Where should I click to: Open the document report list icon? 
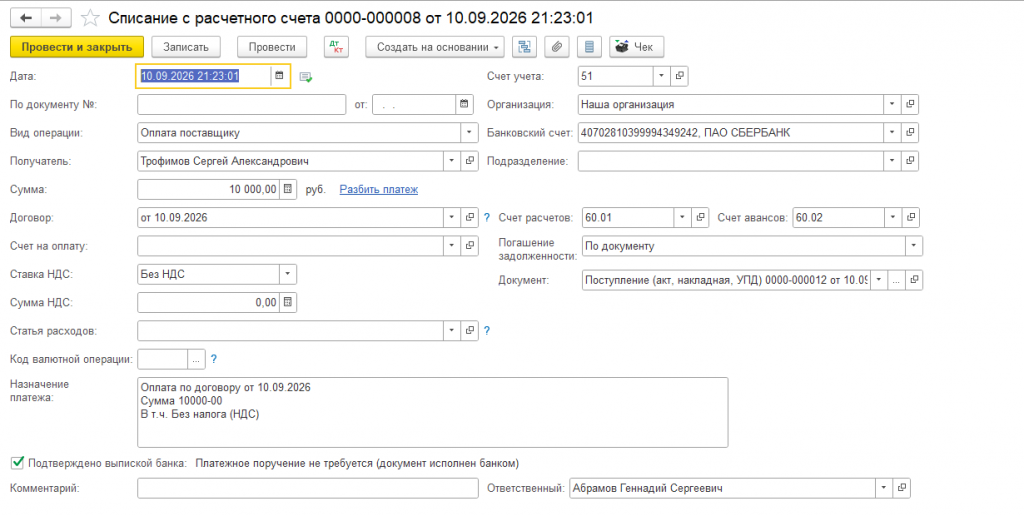pos(589,47)
